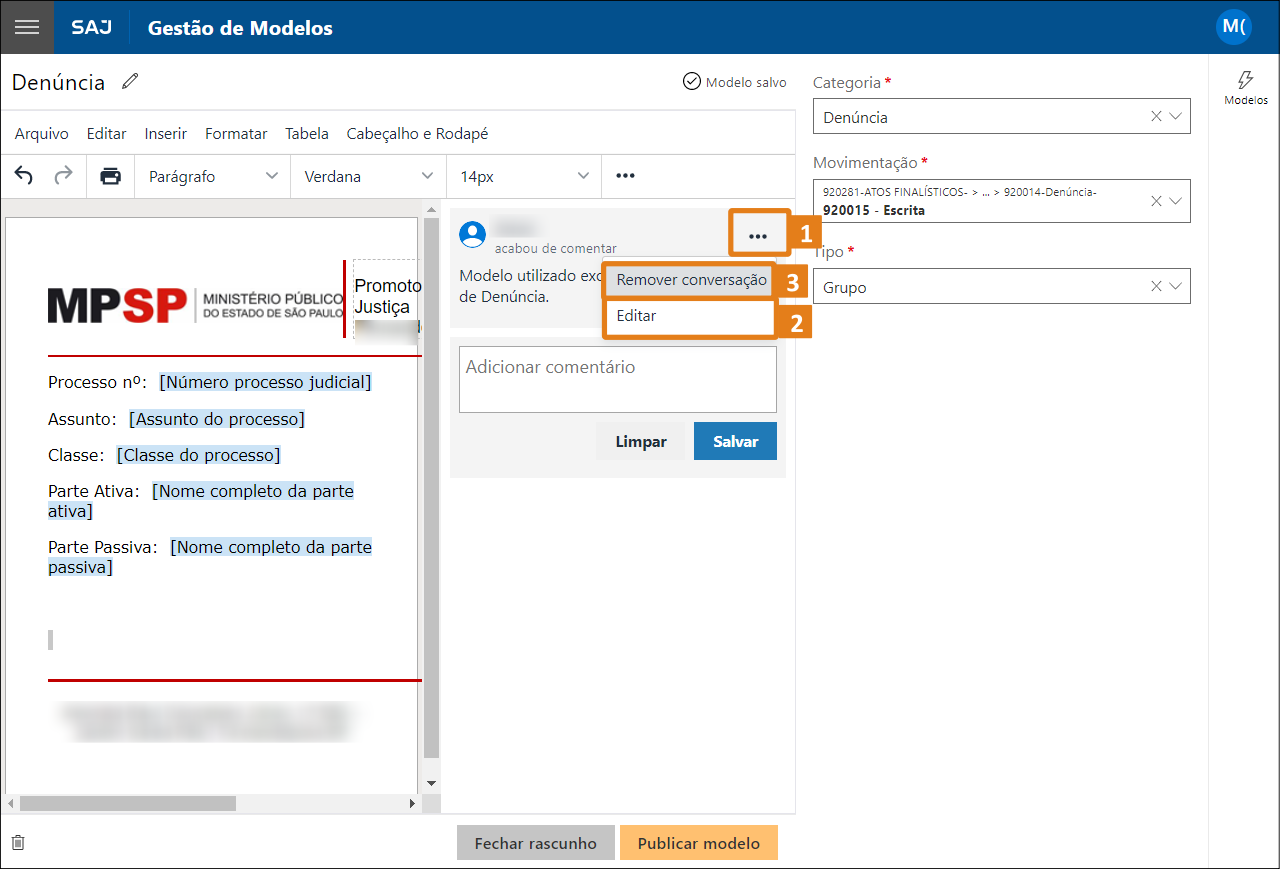This screenshot has width=1280, height=869.
Task: Open the user avatar in the header
Action: pos(1233,27)
